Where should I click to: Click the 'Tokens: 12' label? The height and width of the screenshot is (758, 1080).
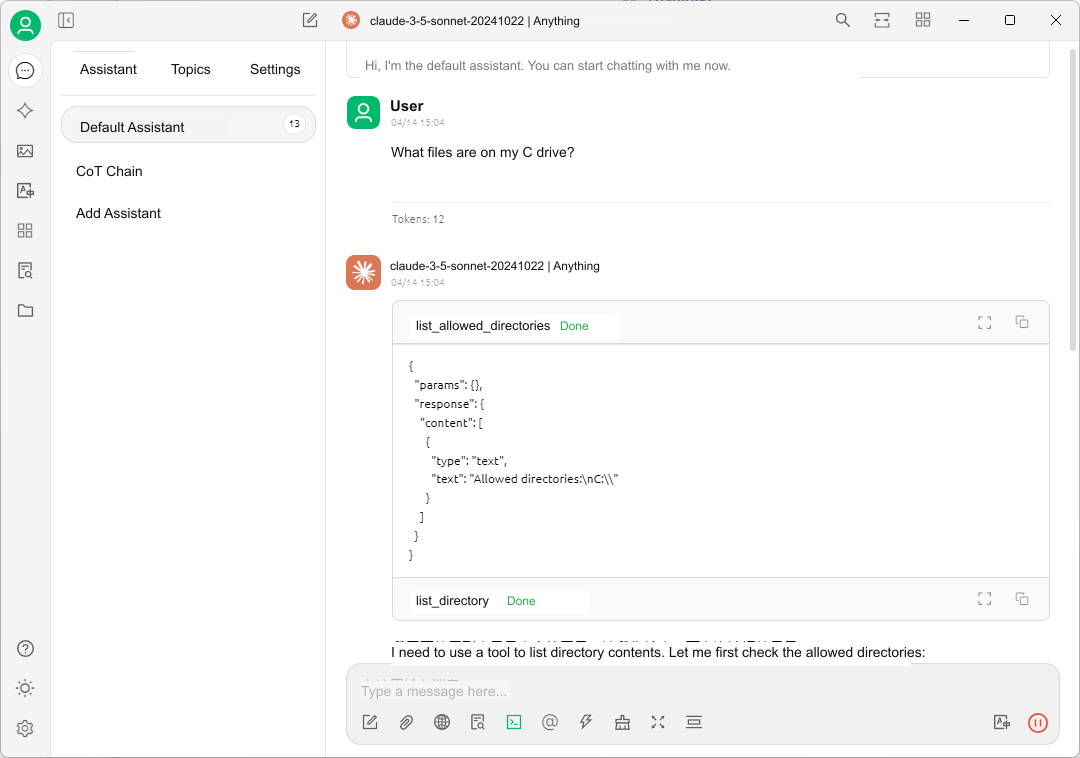coord(418,219)
